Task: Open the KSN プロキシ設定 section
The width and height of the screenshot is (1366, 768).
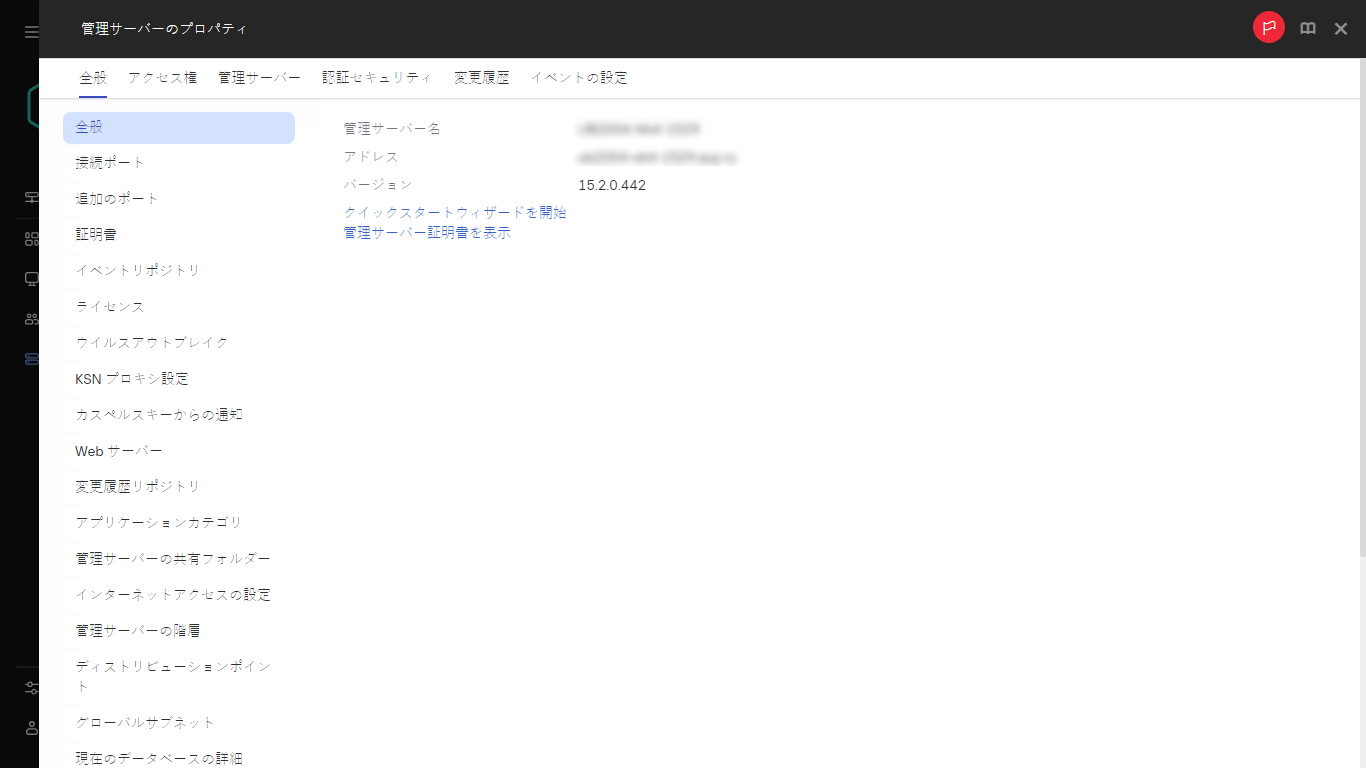Action: tap(131, 378)
